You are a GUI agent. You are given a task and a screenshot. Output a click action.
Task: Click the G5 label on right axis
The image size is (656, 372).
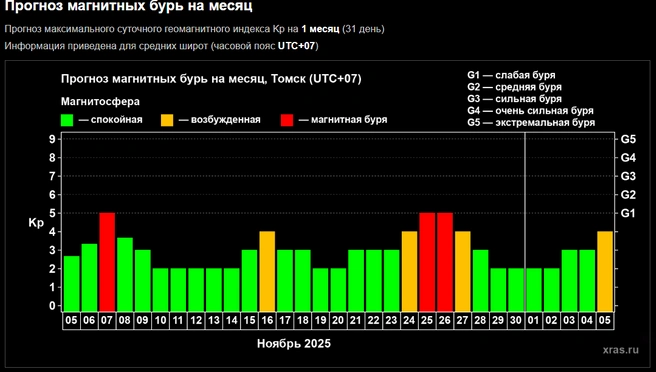pyautogui.click(x=628, y=139)
